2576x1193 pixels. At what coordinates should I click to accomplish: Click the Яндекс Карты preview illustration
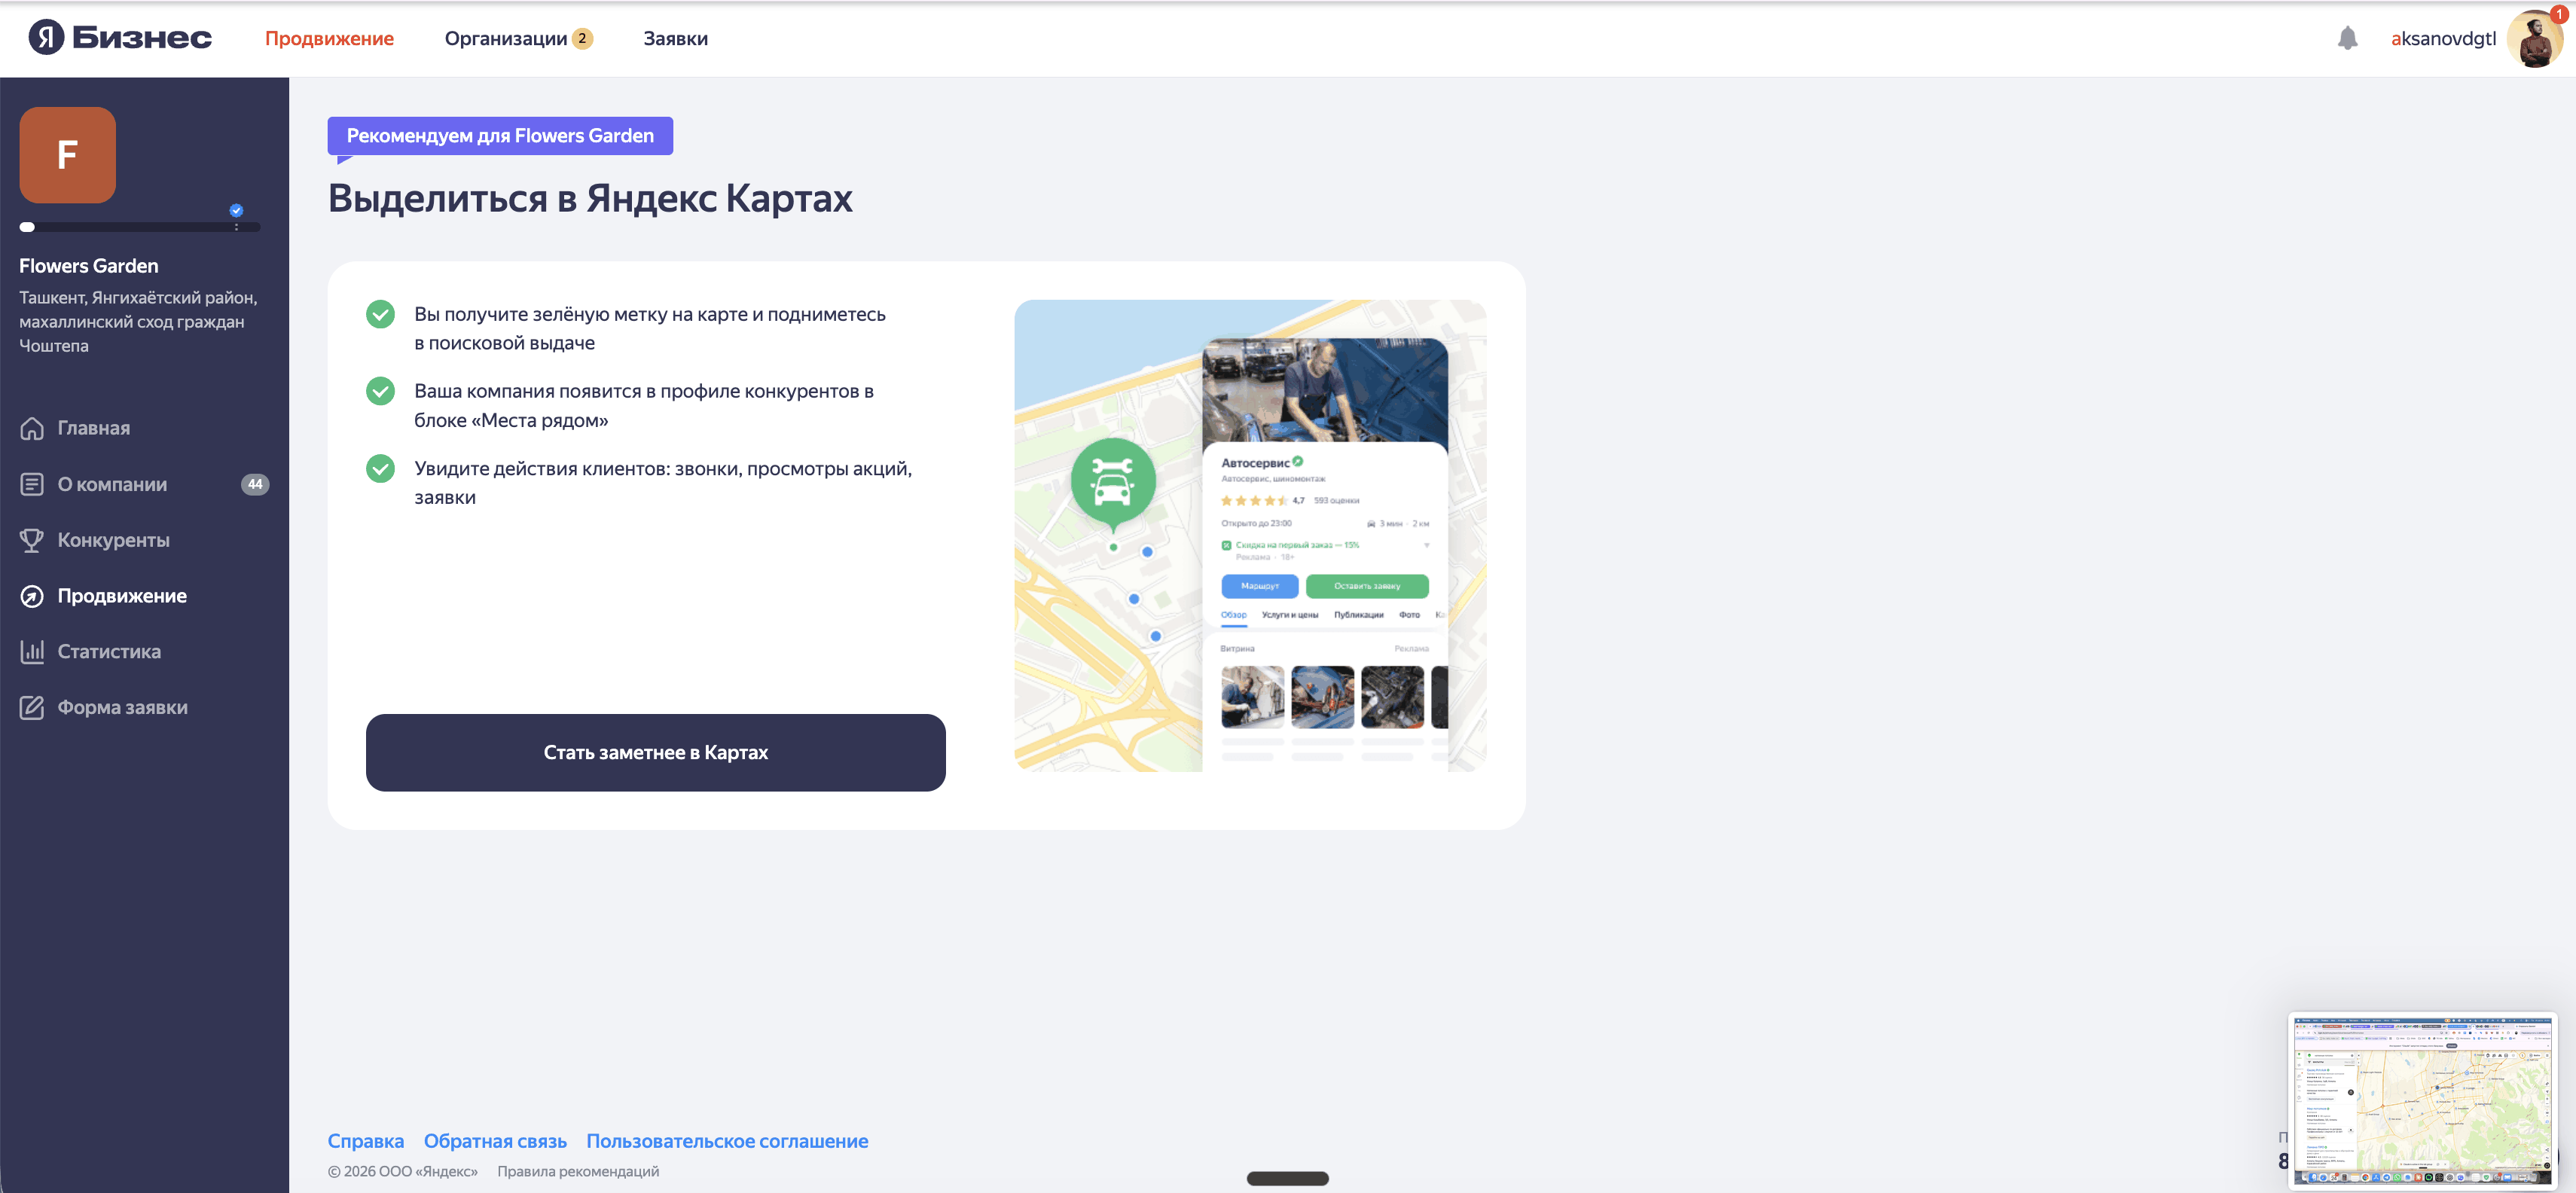1250,535
